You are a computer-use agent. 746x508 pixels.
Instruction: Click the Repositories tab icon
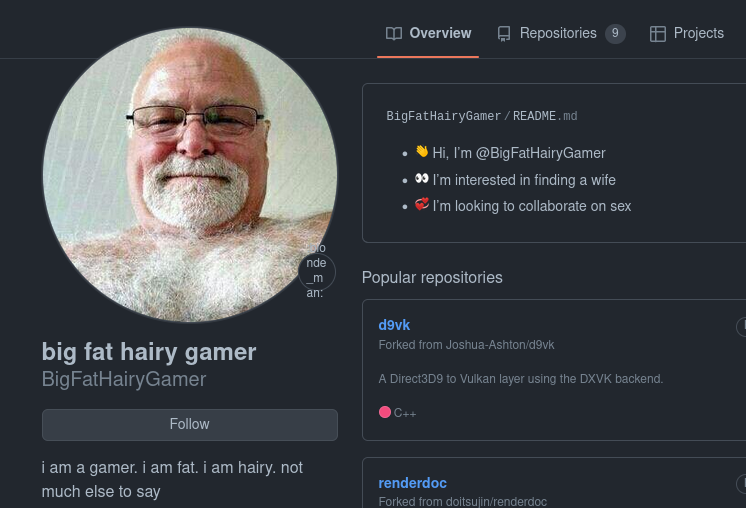[x=504, y=34]
